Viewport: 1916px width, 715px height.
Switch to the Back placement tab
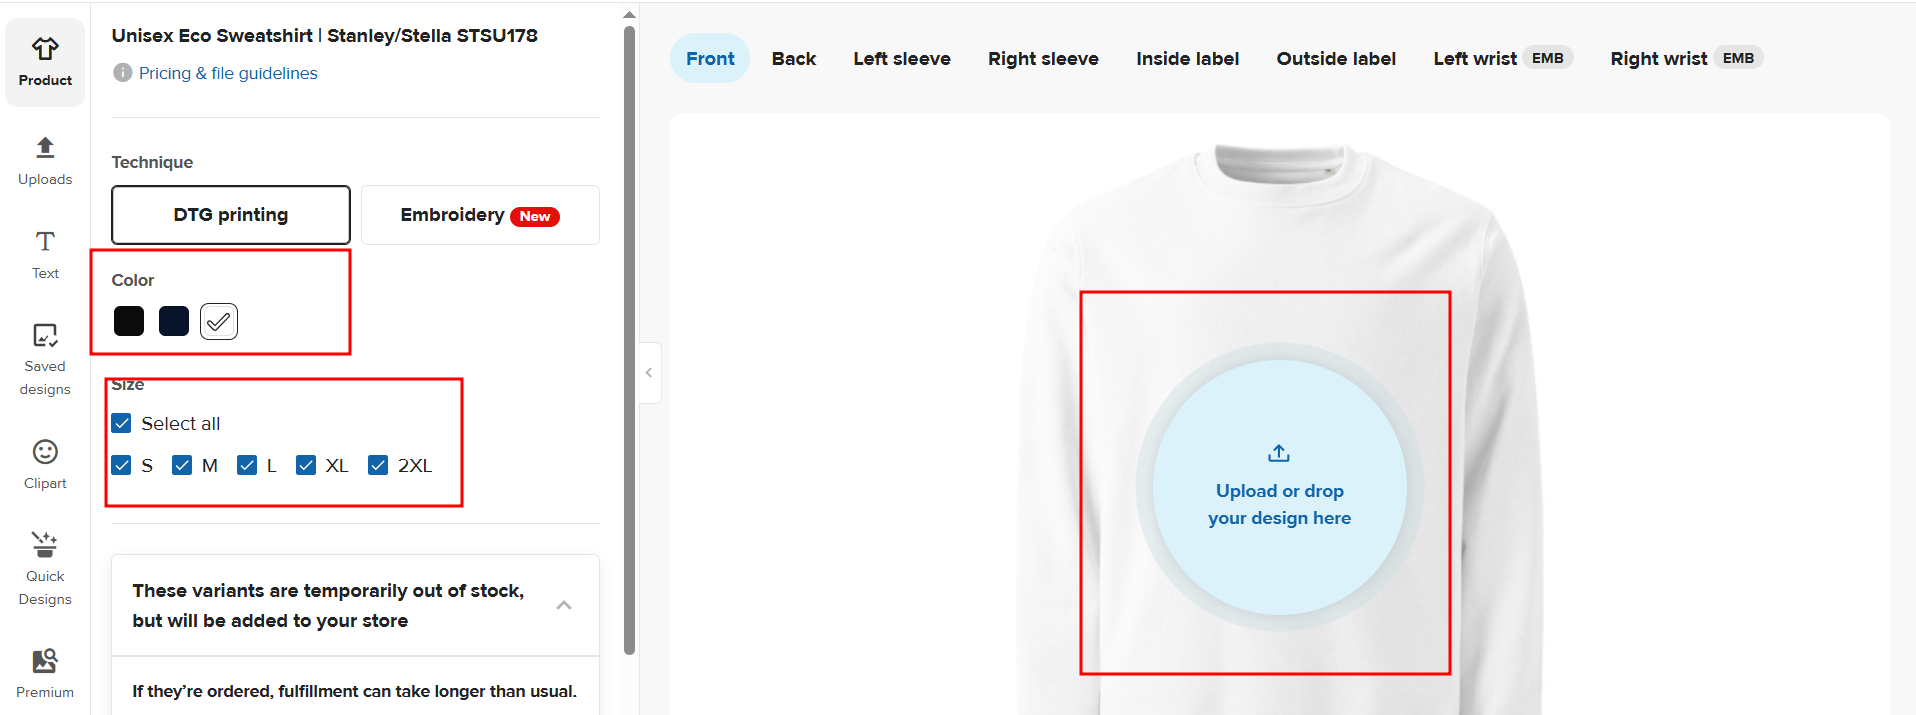tap(793, 59)
